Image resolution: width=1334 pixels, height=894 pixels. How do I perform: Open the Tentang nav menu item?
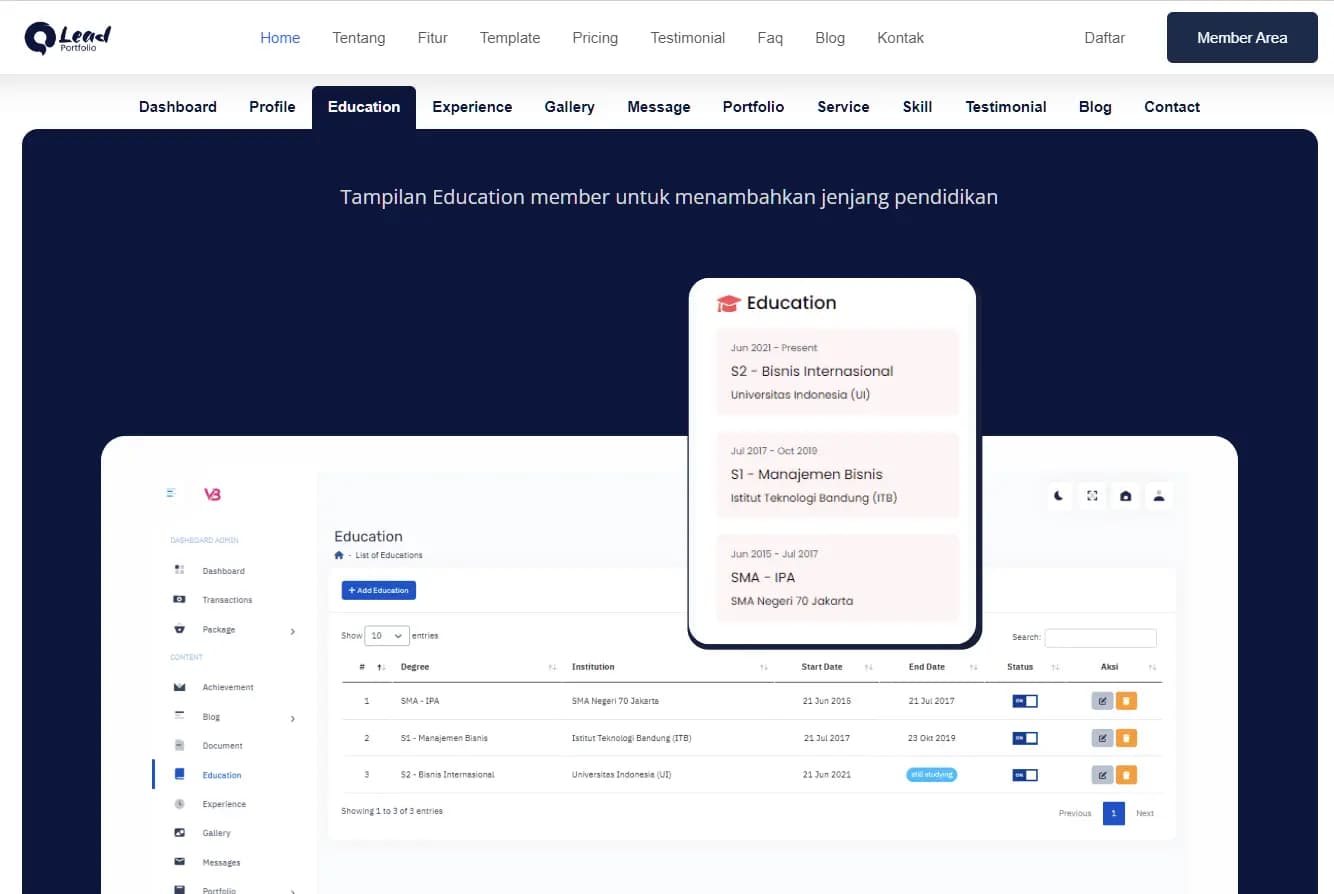(359, 38)
